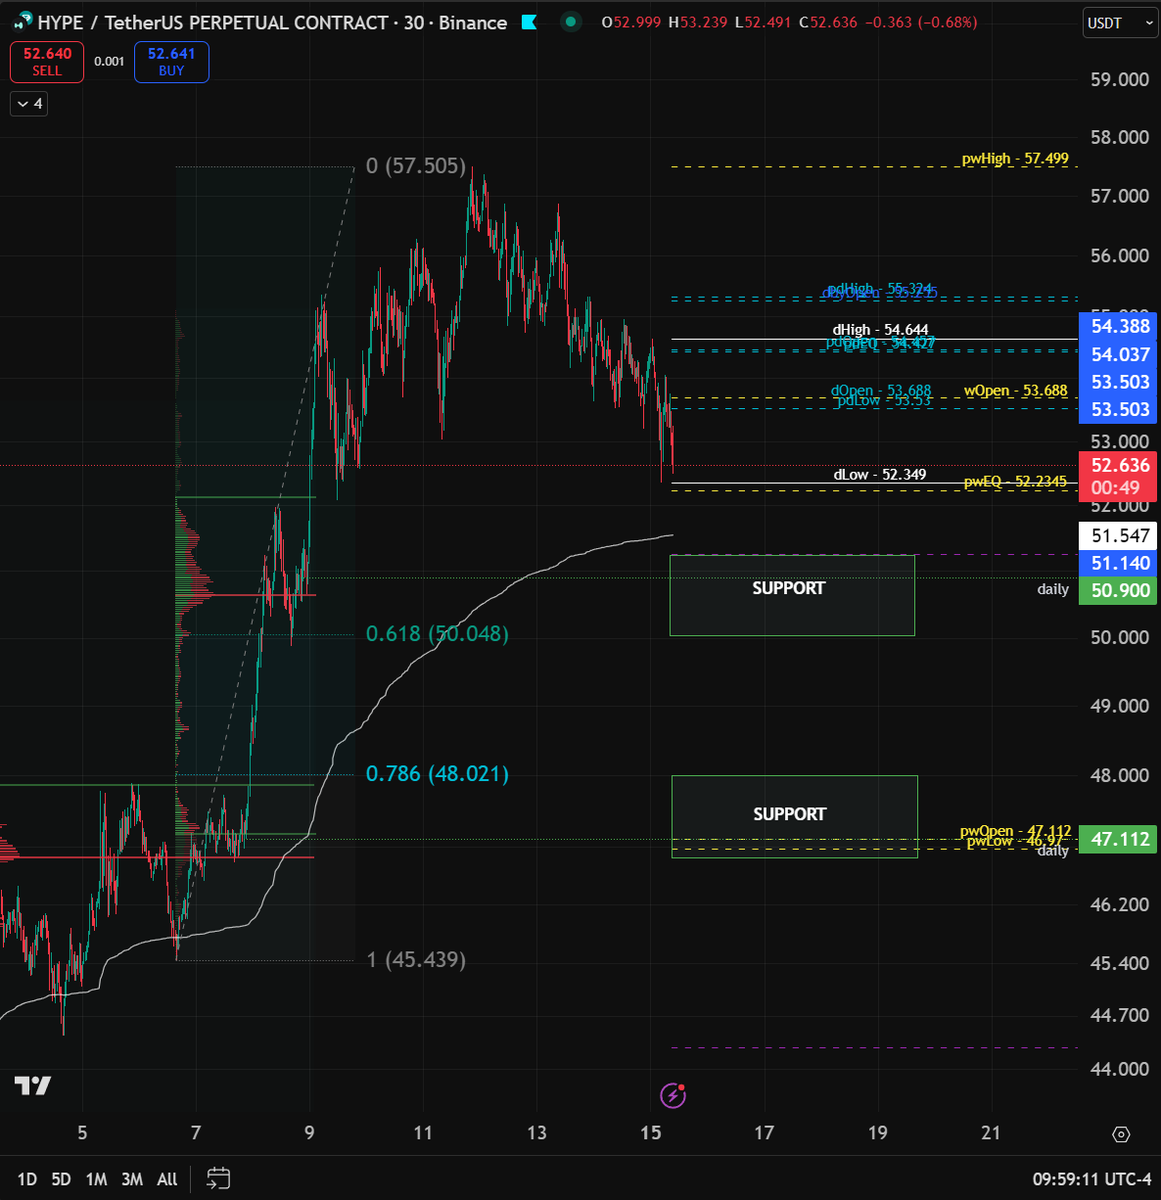Image resolution: width=1161 pixels, height=1200 pixels.
Task: Click the HYPE / TetherUS PERPETUAL CONTRACT title
Action: coord(213,22)
